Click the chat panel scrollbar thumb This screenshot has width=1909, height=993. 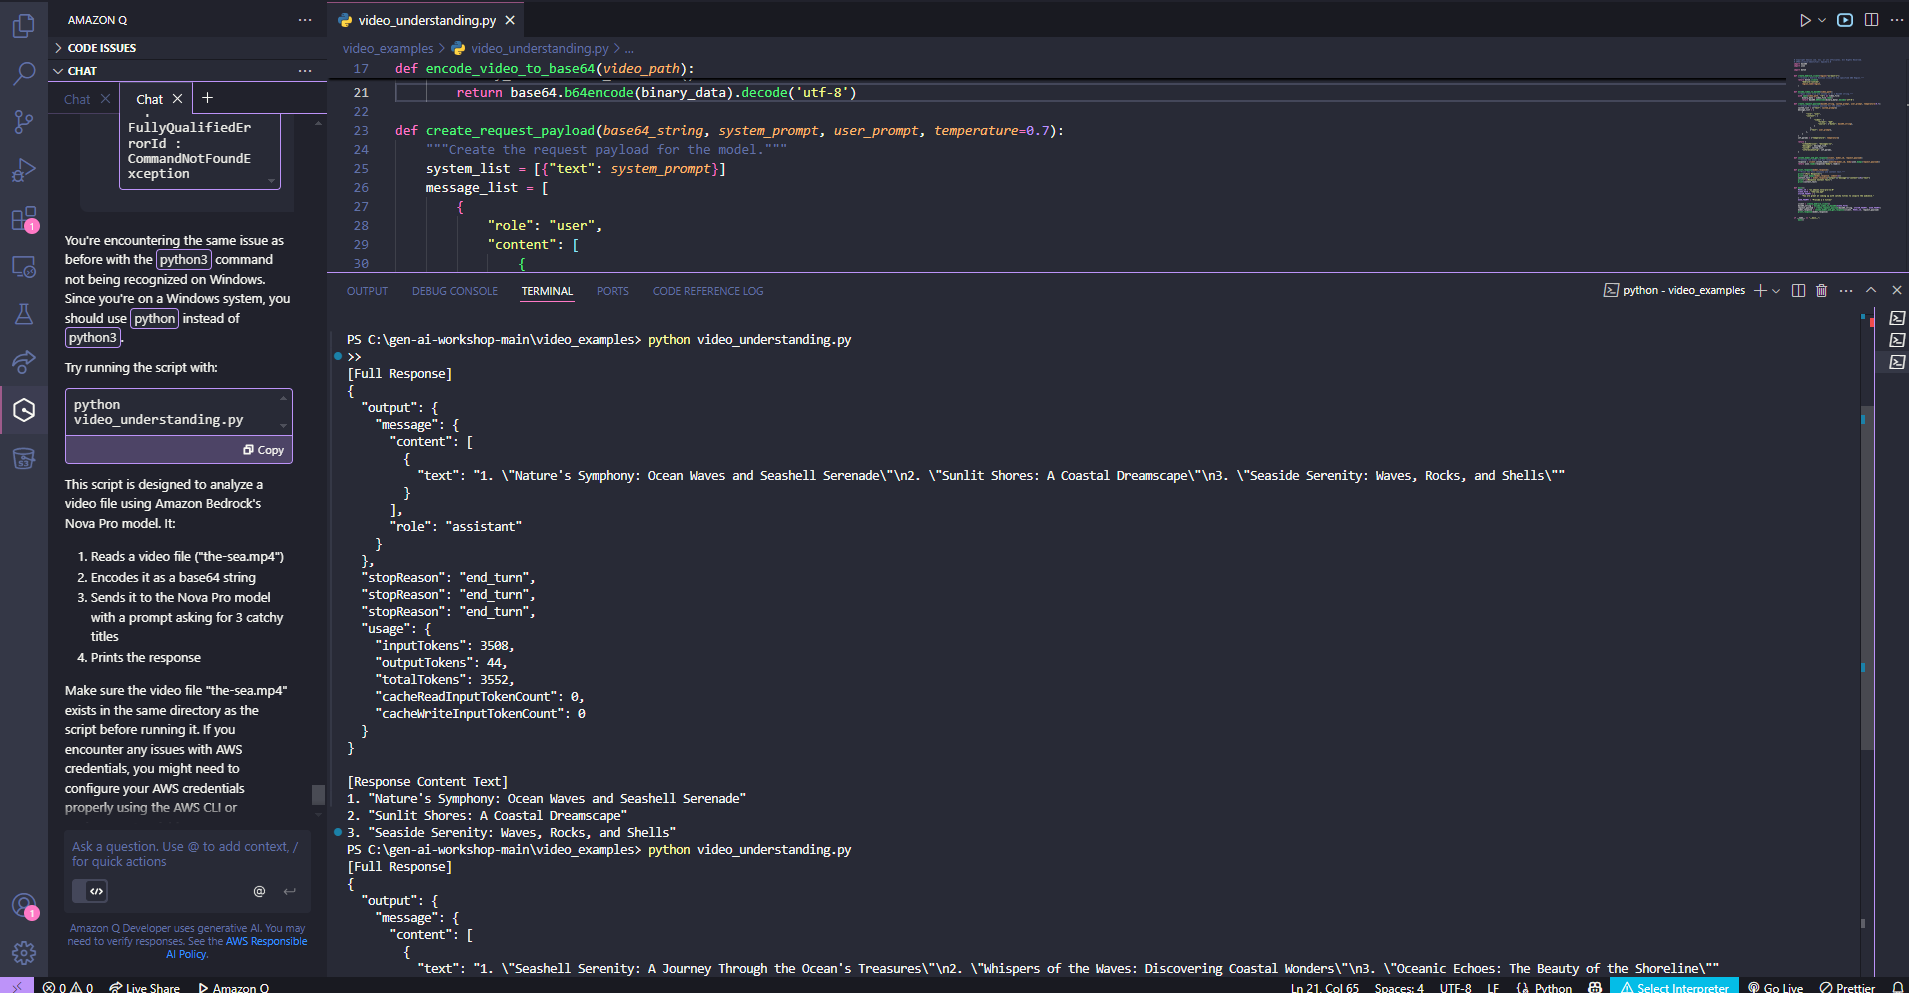coord(319,794)
